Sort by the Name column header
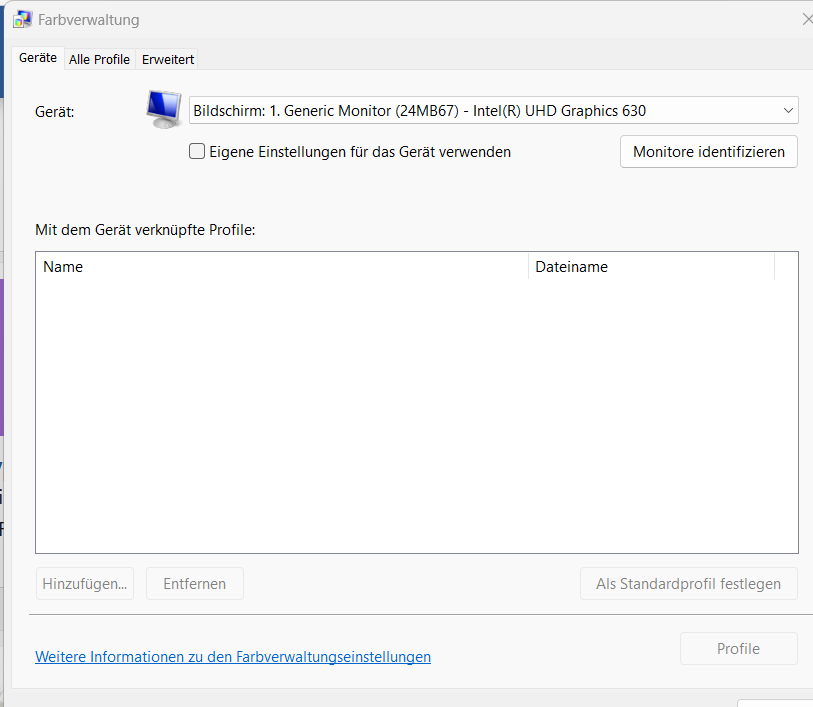813x707 pixels. 282,266
